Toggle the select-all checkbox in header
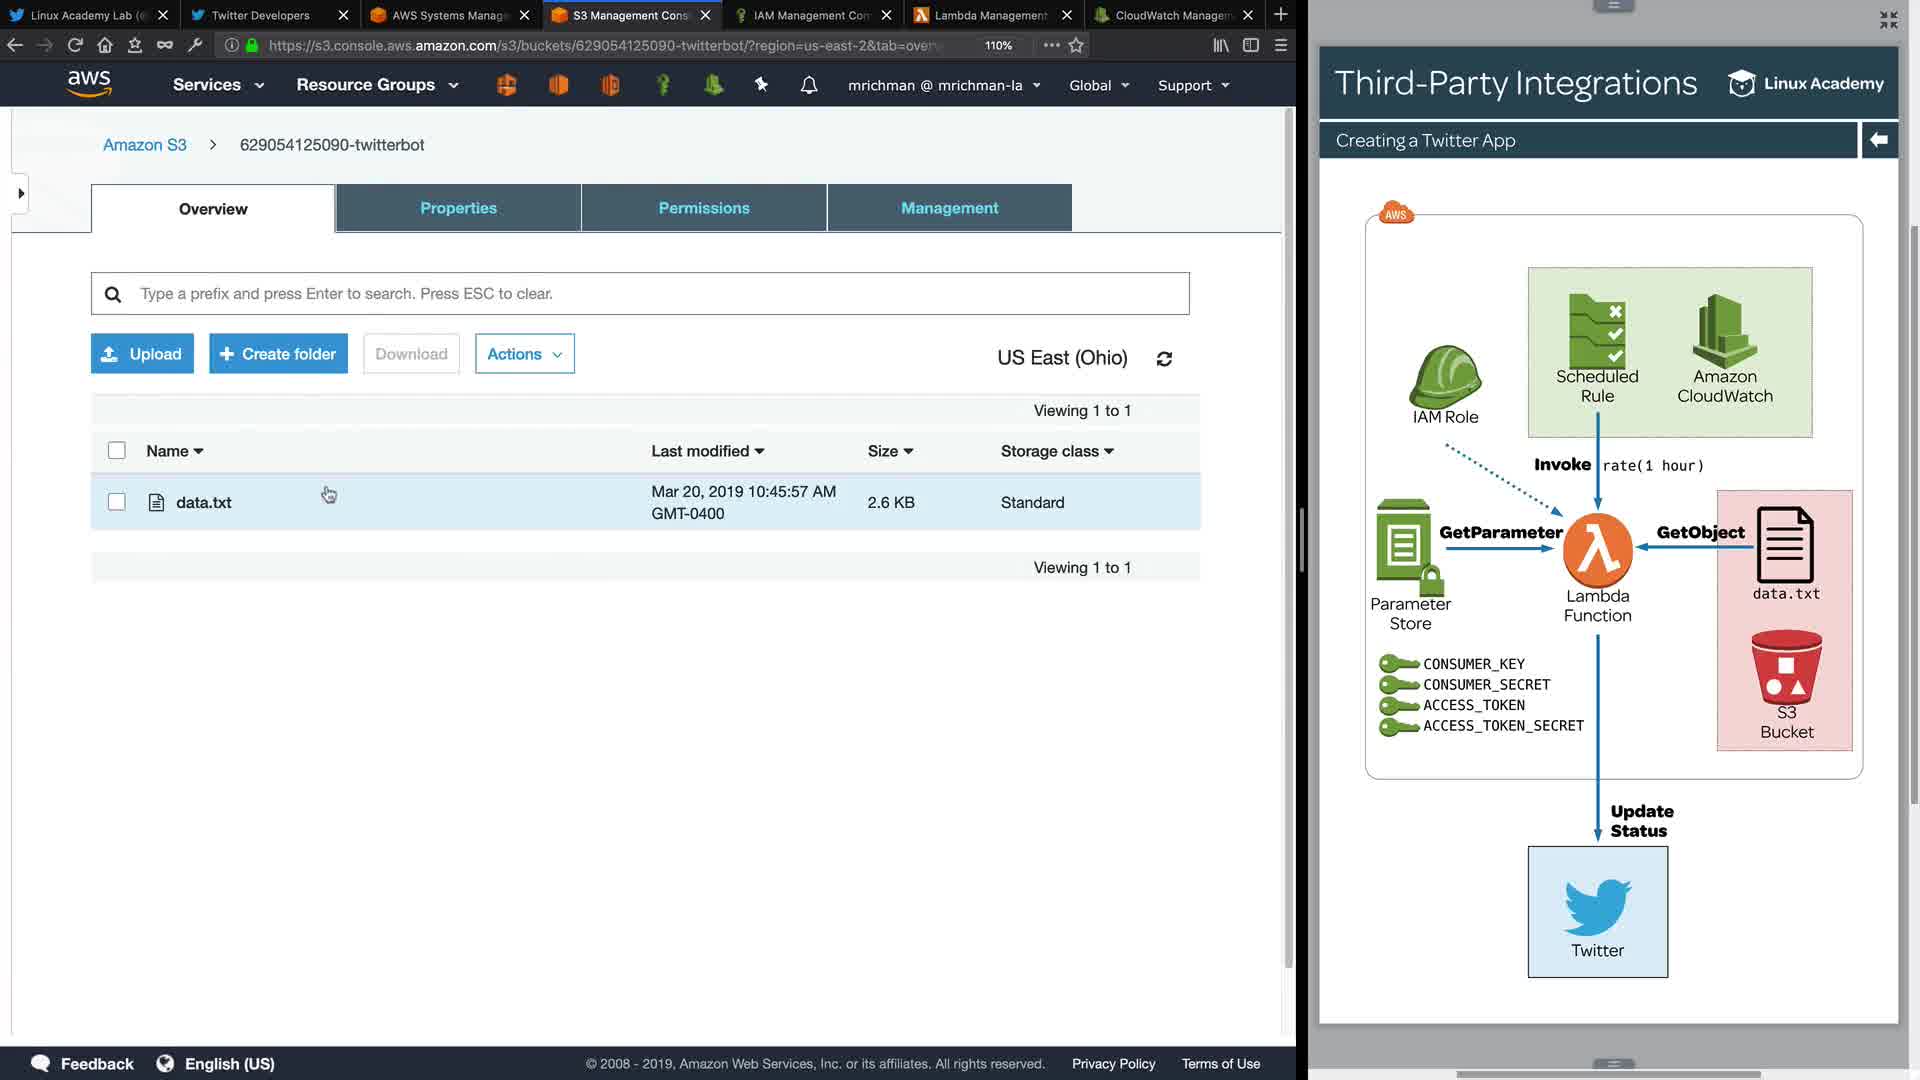1920x1080 pixels. click(117, 451)
